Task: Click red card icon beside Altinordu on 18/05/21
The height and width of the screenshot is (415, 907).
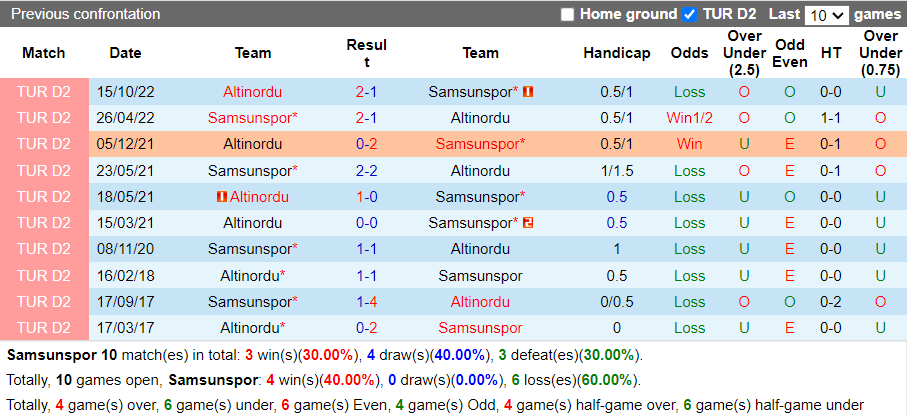Action: point(222,197)
